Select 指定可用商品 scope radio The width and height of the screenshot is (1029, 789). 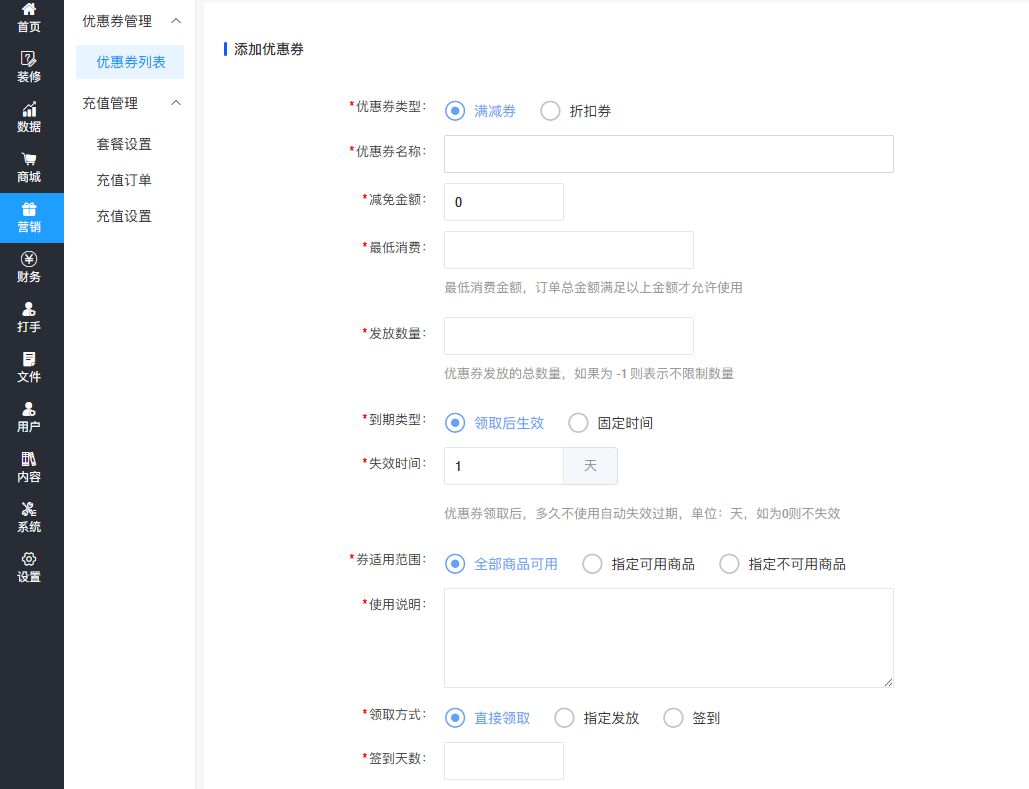click(x=592, y=564)
